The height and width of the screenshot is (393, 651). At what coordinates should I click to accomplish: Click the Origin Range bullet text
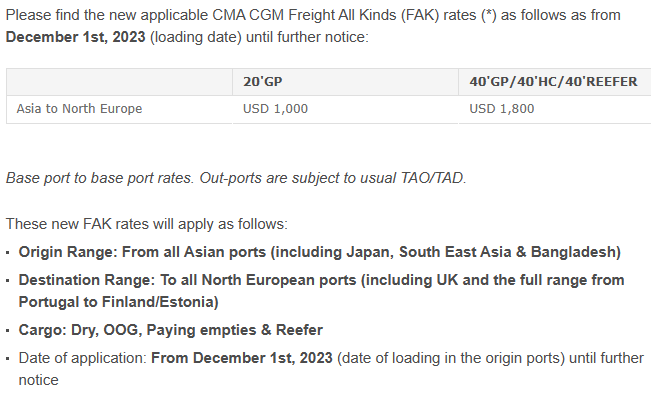[x=320, y=252]
